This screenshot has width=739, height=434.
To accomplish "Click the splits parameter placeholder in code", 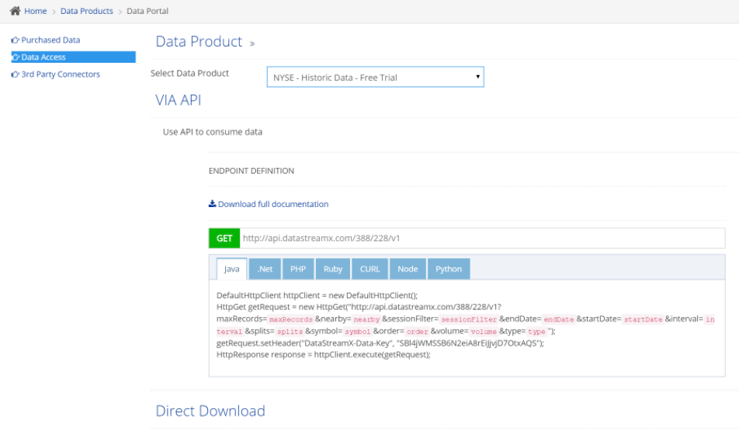I will (x=289, y=331).
